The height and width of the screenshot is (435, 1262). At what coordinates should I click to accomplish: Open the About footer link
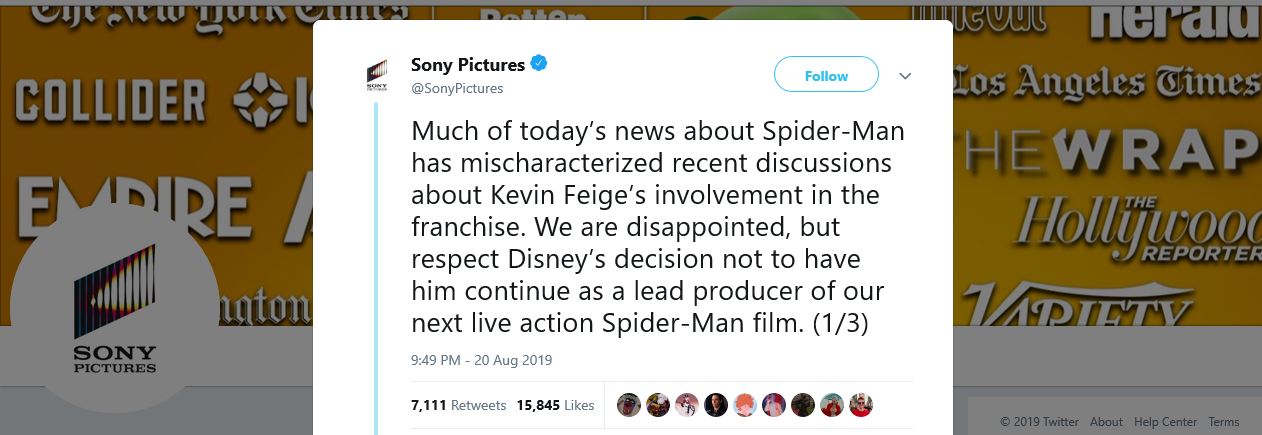(x=1106, y=422)
